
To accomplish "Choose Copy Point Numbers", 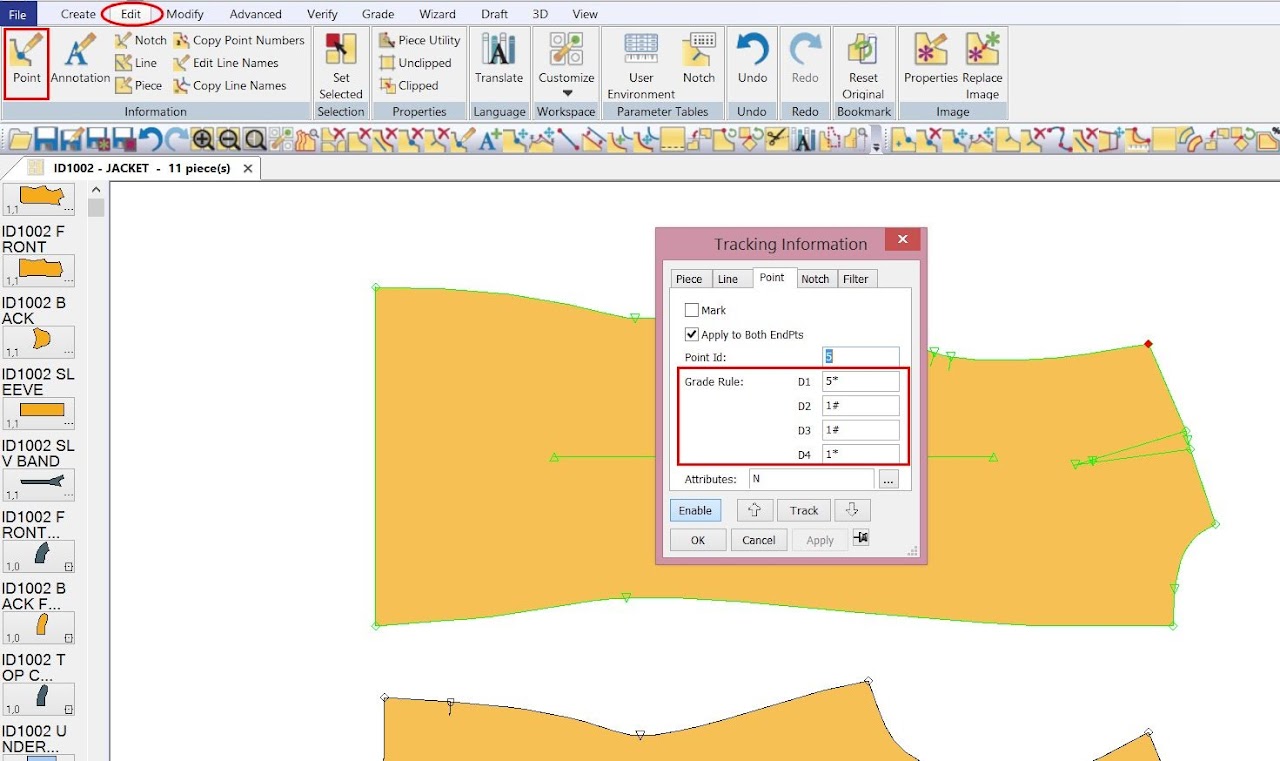I will point(239,40).
